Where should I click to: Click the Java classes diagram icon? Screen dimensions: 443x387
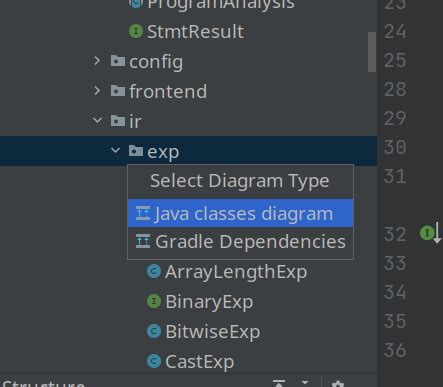tap(143, 213)
